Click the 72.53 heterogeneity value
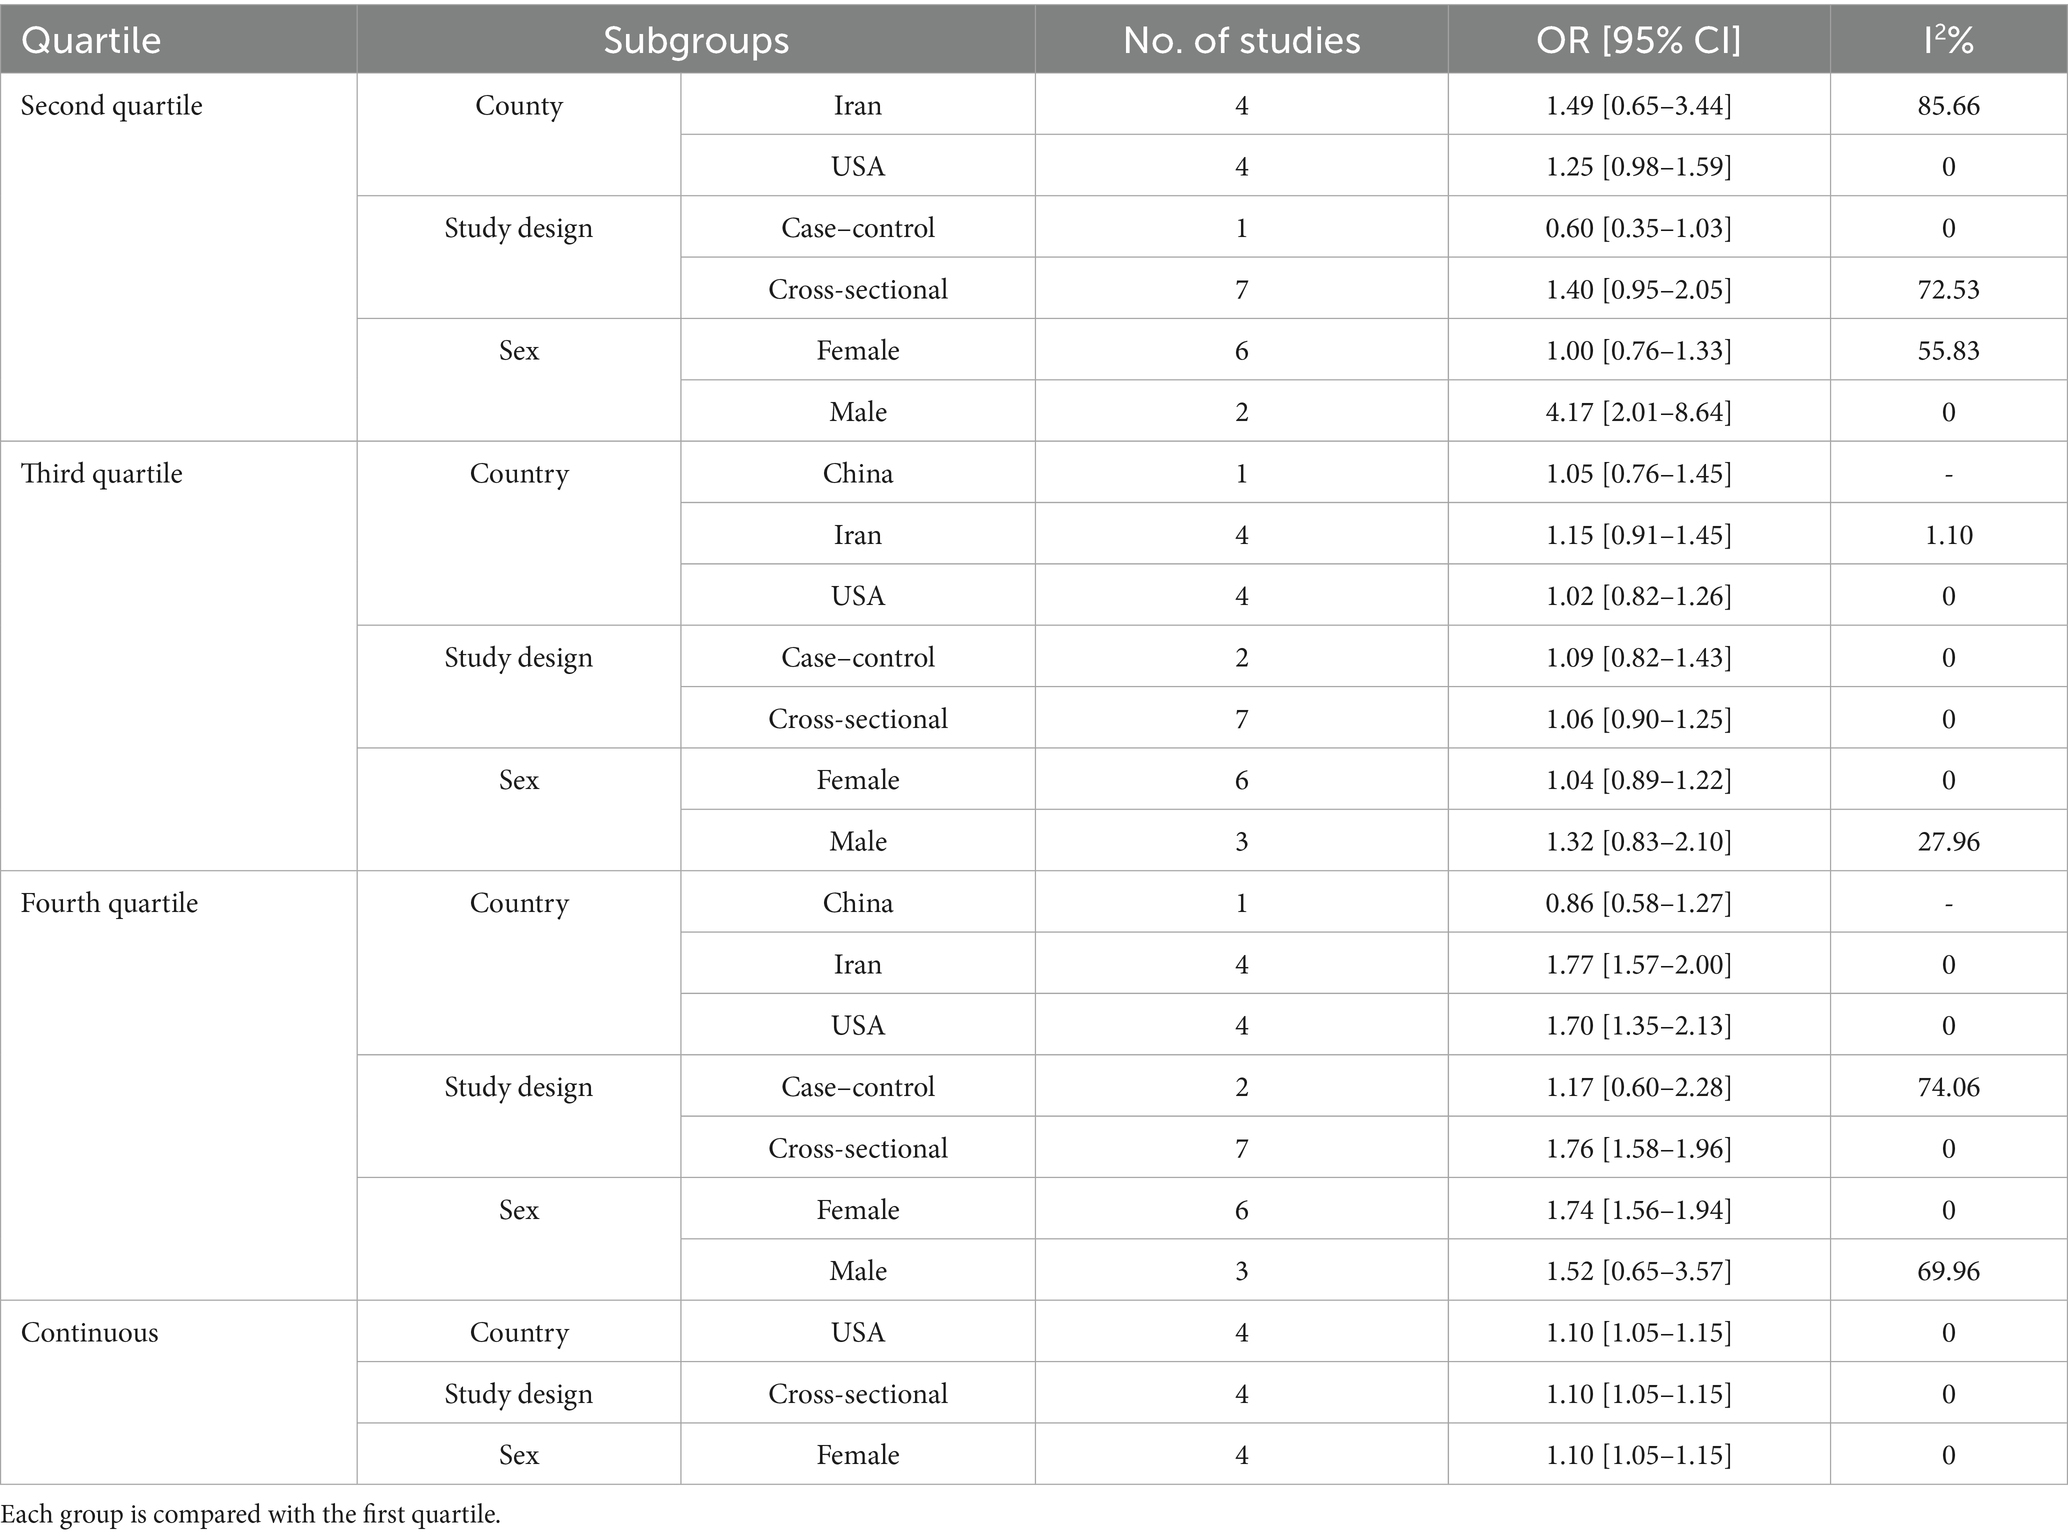The height and width of the screenshot is (1536, 2068). (x=1948, y=290)
